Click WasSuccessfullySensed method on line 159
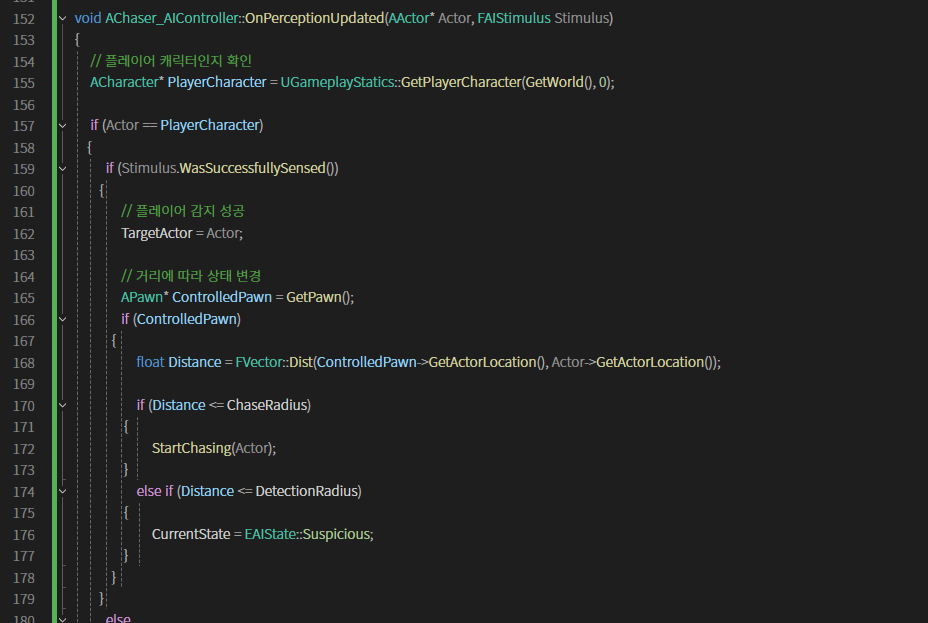The image size is (928, 623). pyautogui.click(x=253, y=169)
